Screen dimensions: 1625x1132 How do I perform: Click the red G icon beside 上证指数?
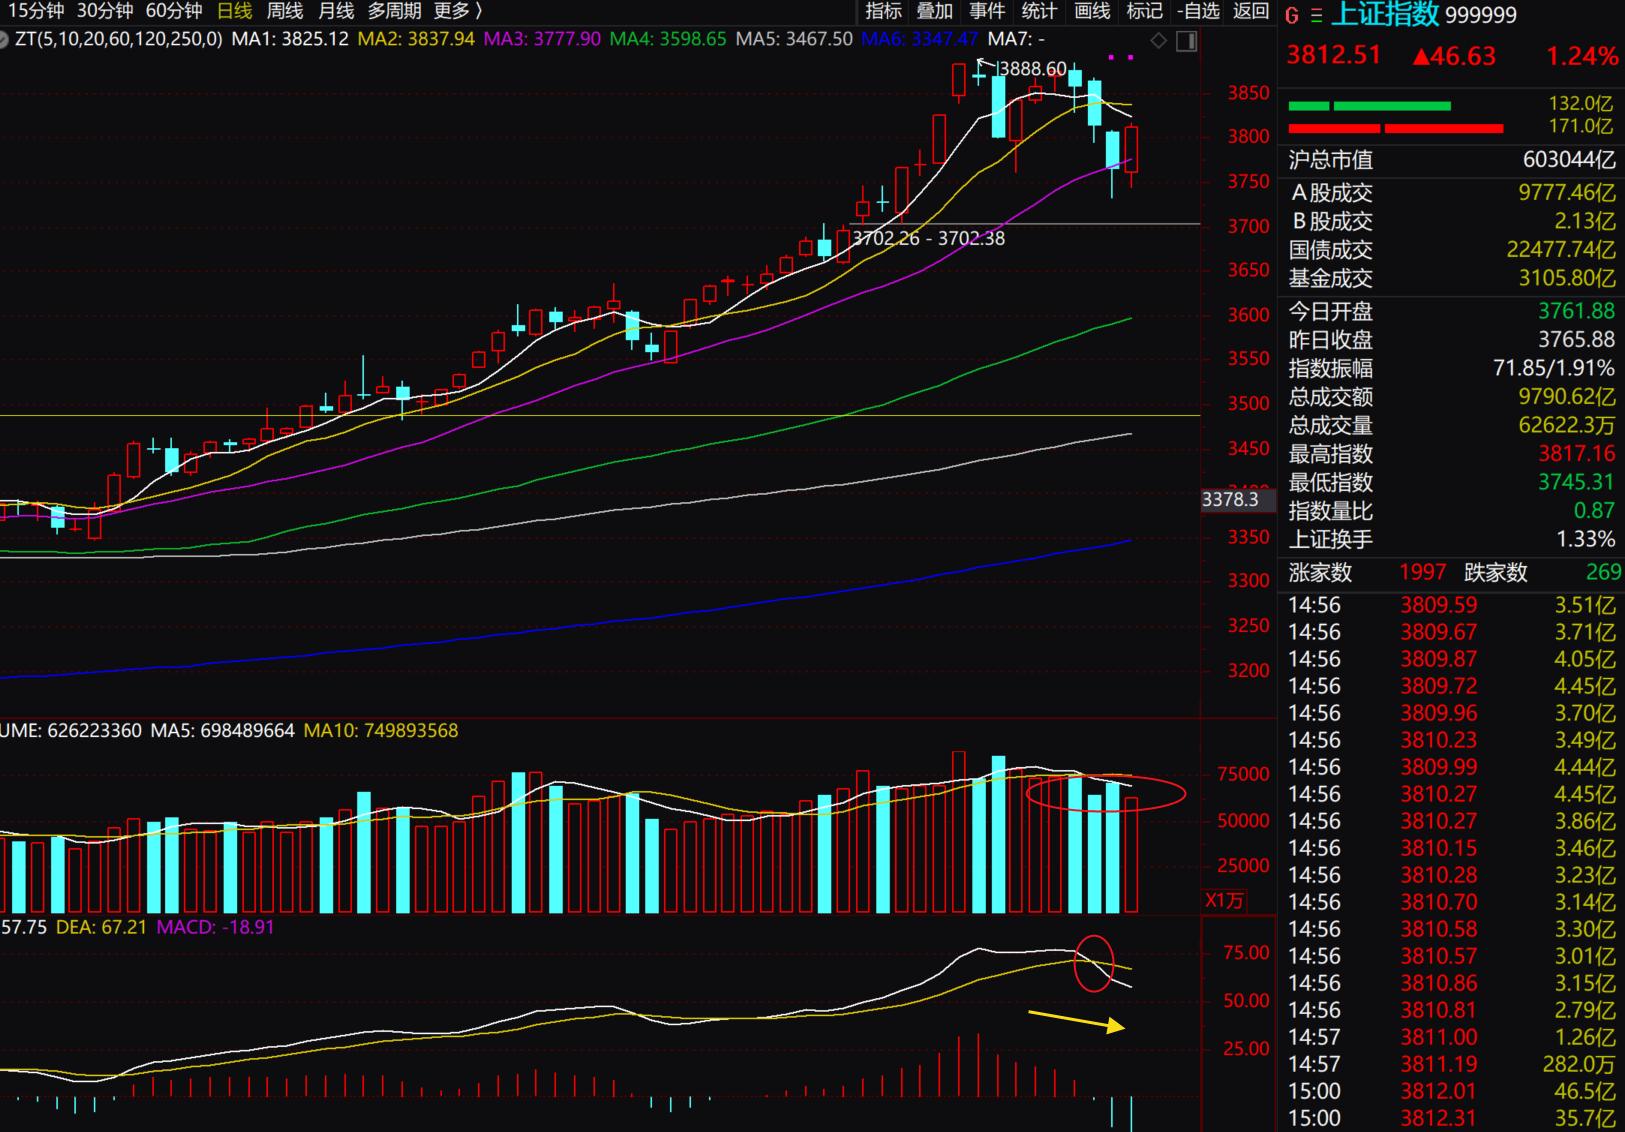[1292, 15]
